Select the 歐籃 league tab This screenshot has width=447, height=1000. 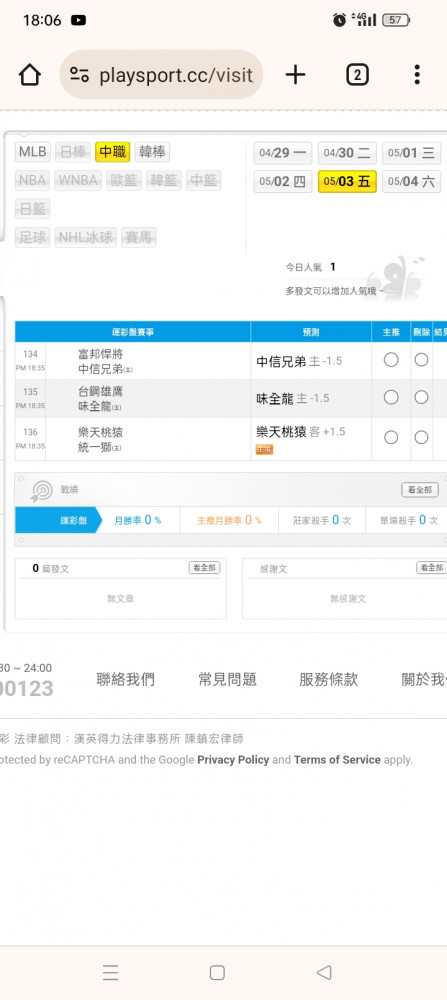(124, 180)
